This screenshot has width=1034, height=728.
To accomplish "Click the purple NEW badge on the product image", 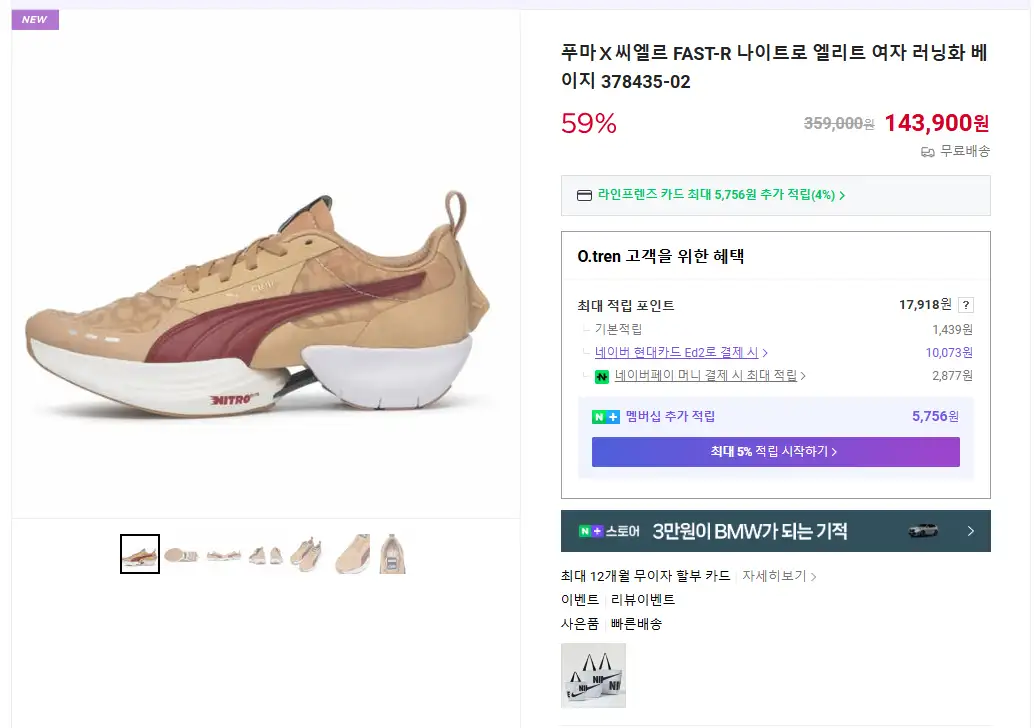I will (35, 20).
